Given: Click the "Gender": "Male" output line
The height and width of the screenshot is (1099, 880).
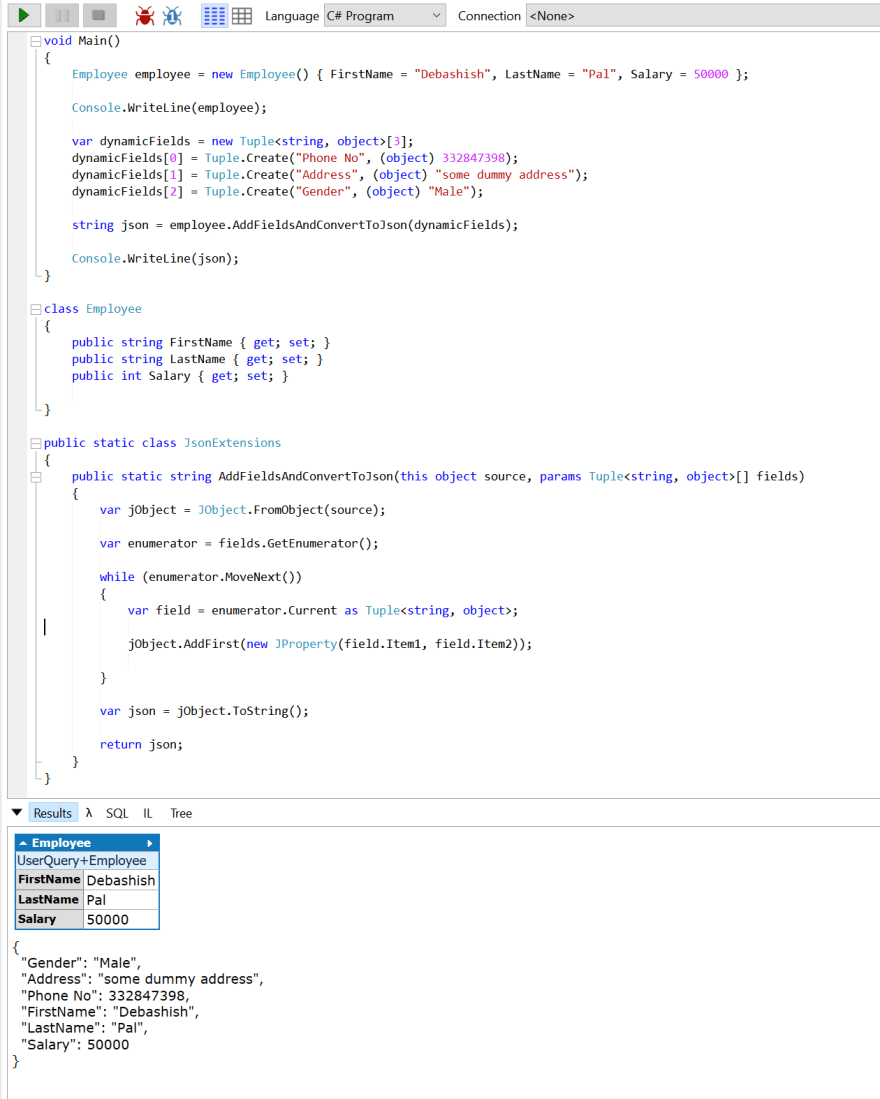Looking at the screenshot, I should 81,963.
